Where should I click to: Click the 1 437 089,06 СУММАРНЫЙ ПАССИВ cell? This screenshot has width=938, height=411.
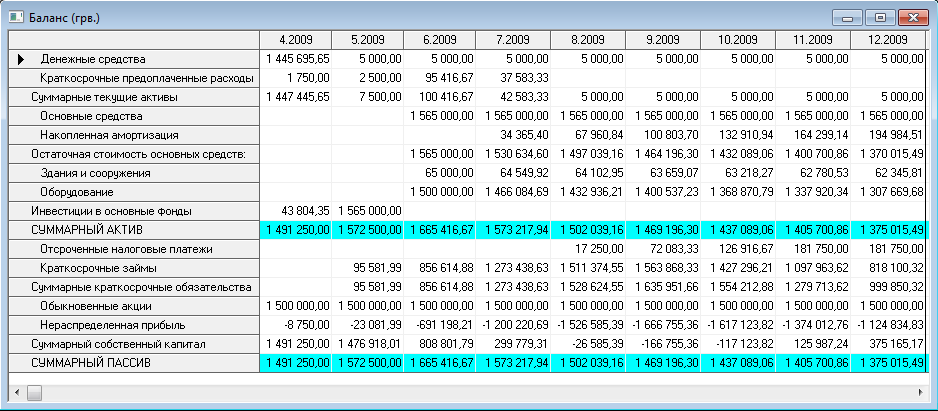[x=738, y=363]
